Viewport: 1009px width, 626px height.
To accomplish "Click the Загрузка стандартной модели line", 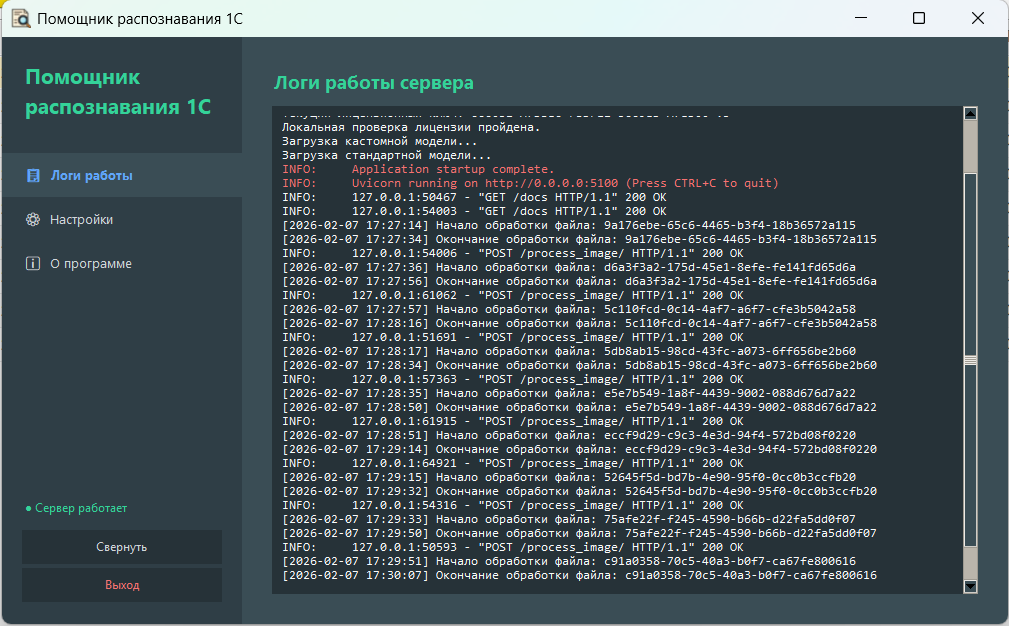I will coord(386,156).
